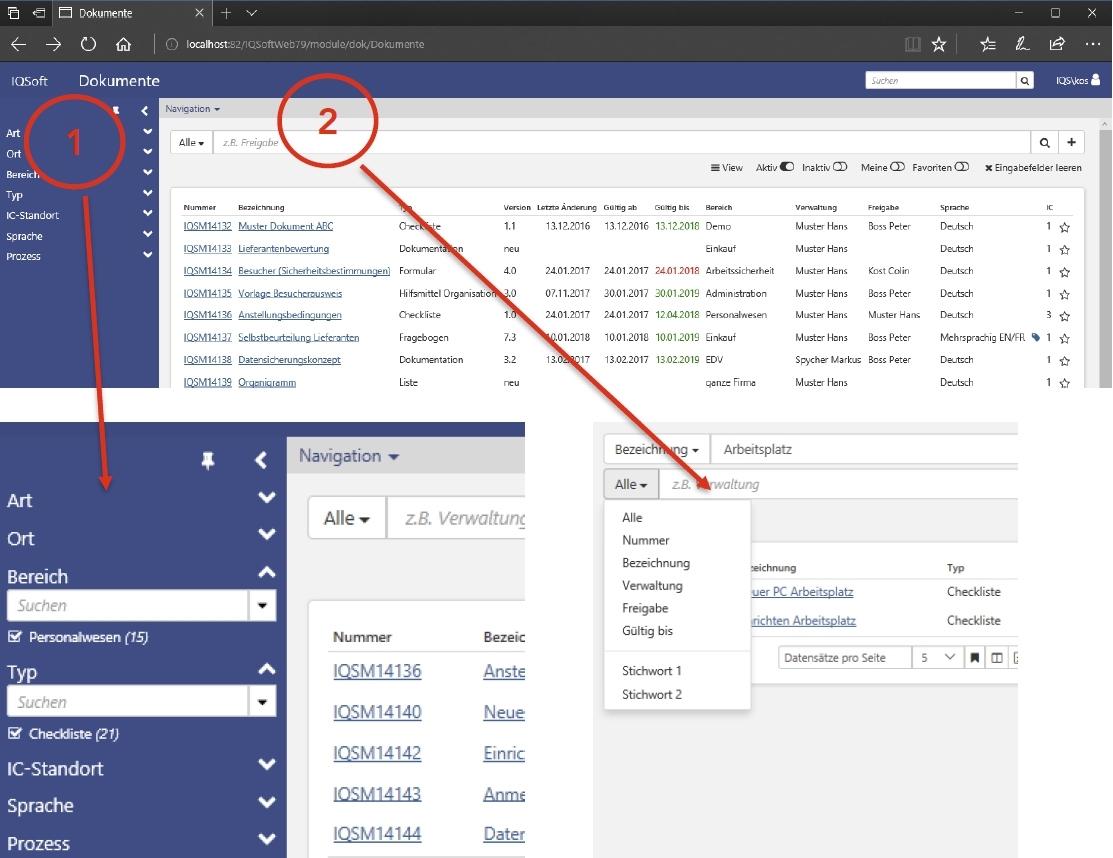The image size is (1113, 858).
Task: Mark IQSM14132 row as favorite star
Action: pos(1065,227)
